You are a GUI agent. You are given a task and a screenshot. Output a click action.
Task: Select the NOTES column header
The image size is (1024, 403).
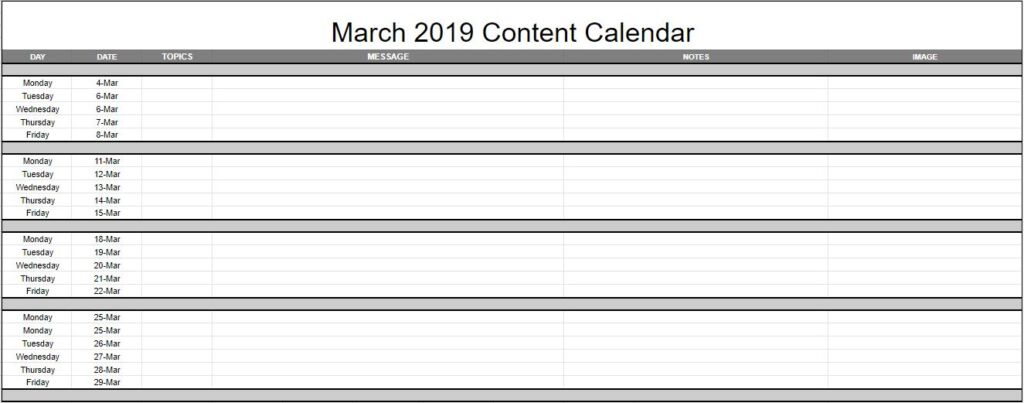[x=696, y=57]
